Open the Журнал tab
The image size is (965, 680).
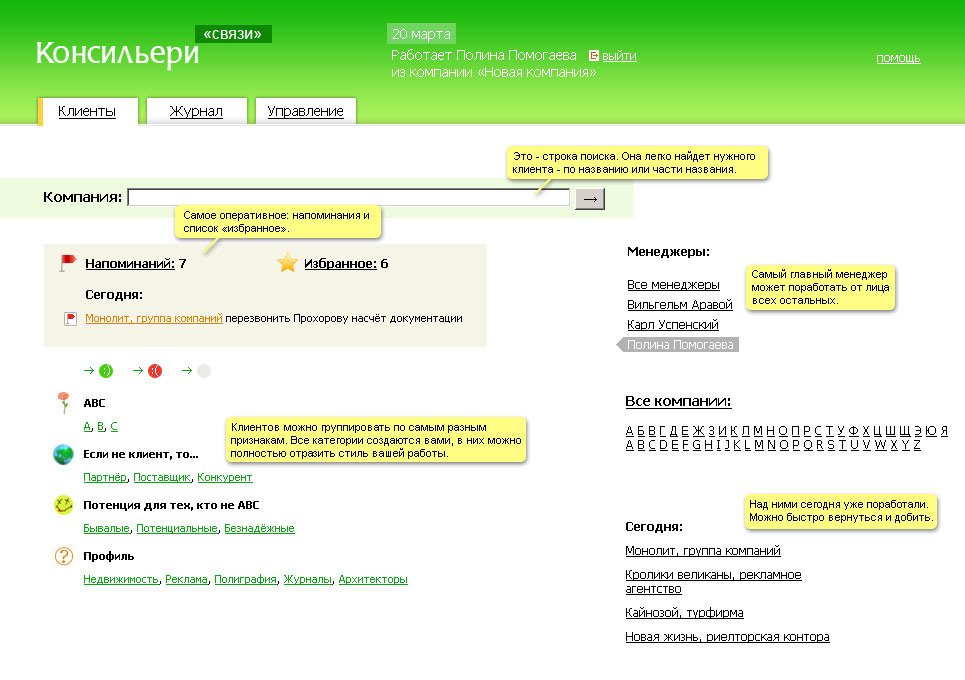(x=196, y=111)
